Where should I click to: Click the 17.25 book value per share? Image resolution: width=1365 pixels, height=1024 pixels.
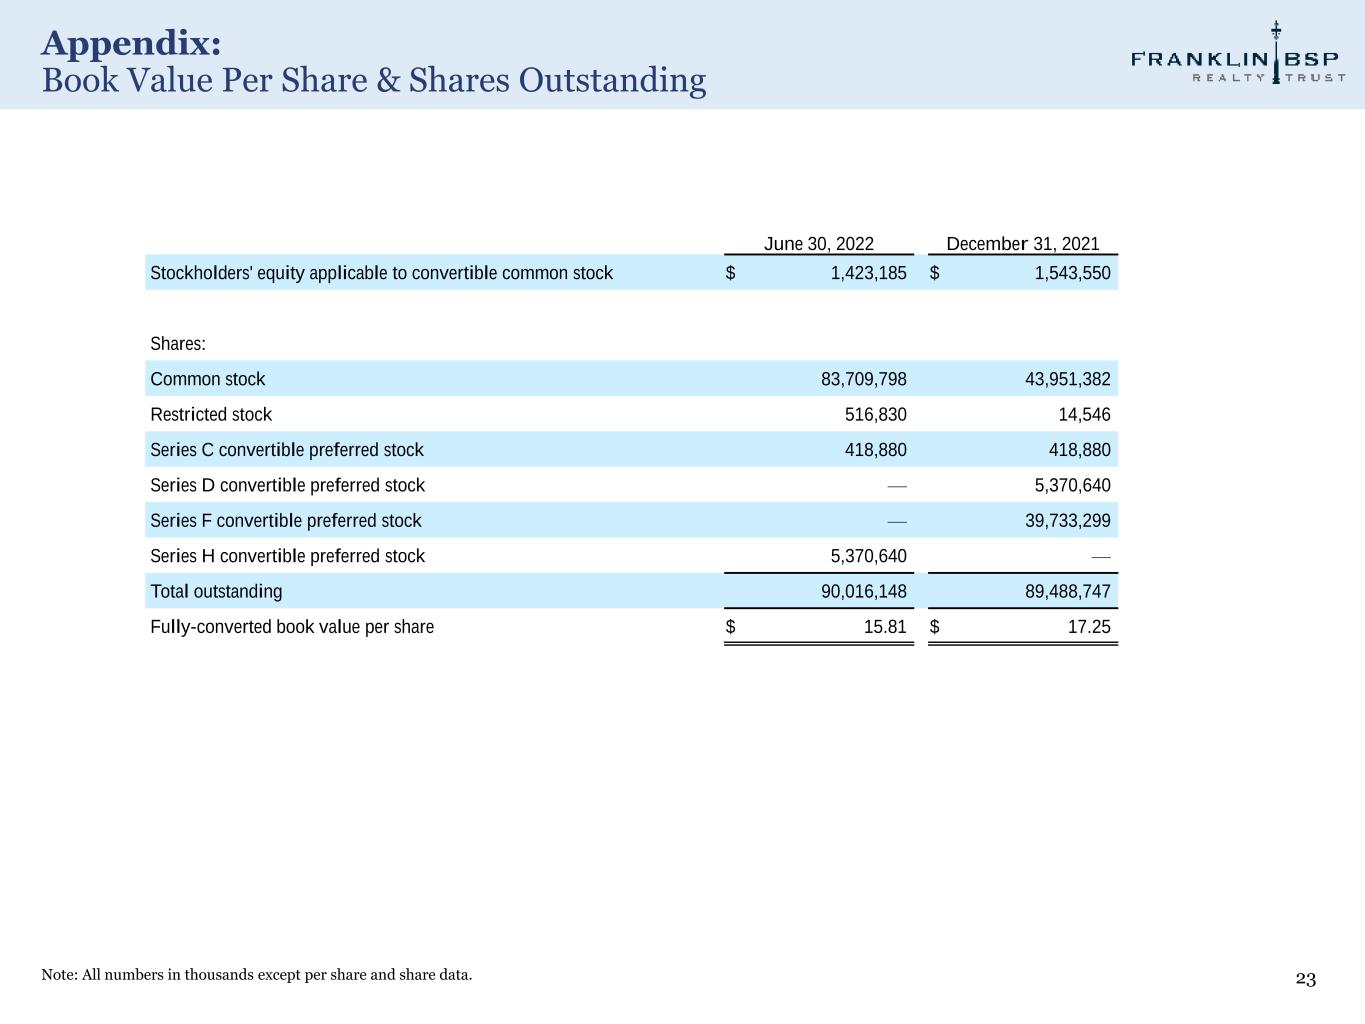[1088, 627]
